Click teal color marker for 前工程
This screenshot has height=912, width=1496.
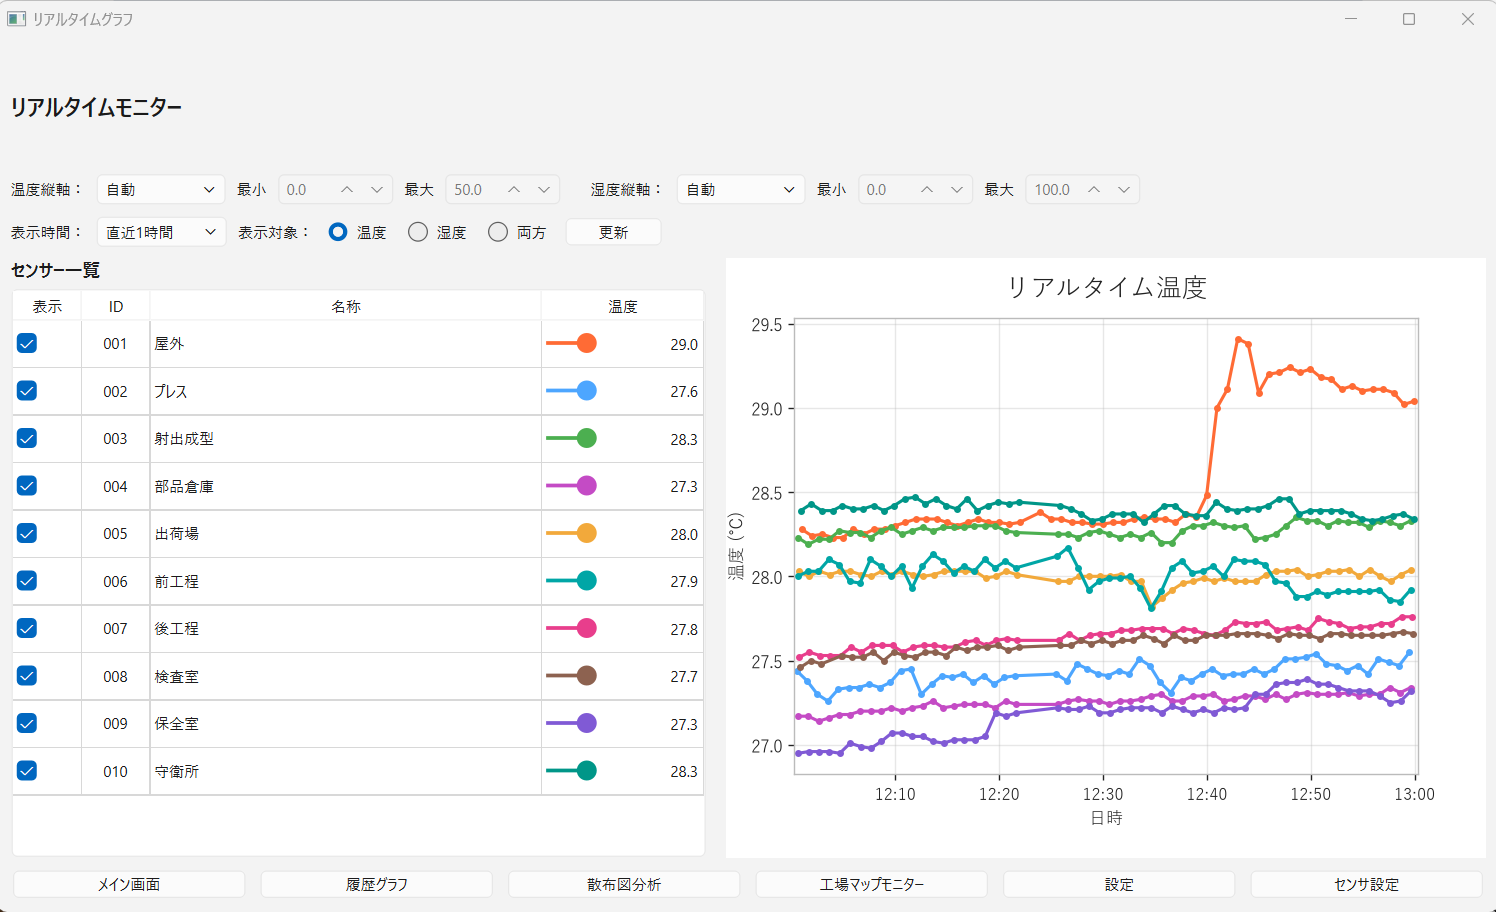click(x=587, y=581)
